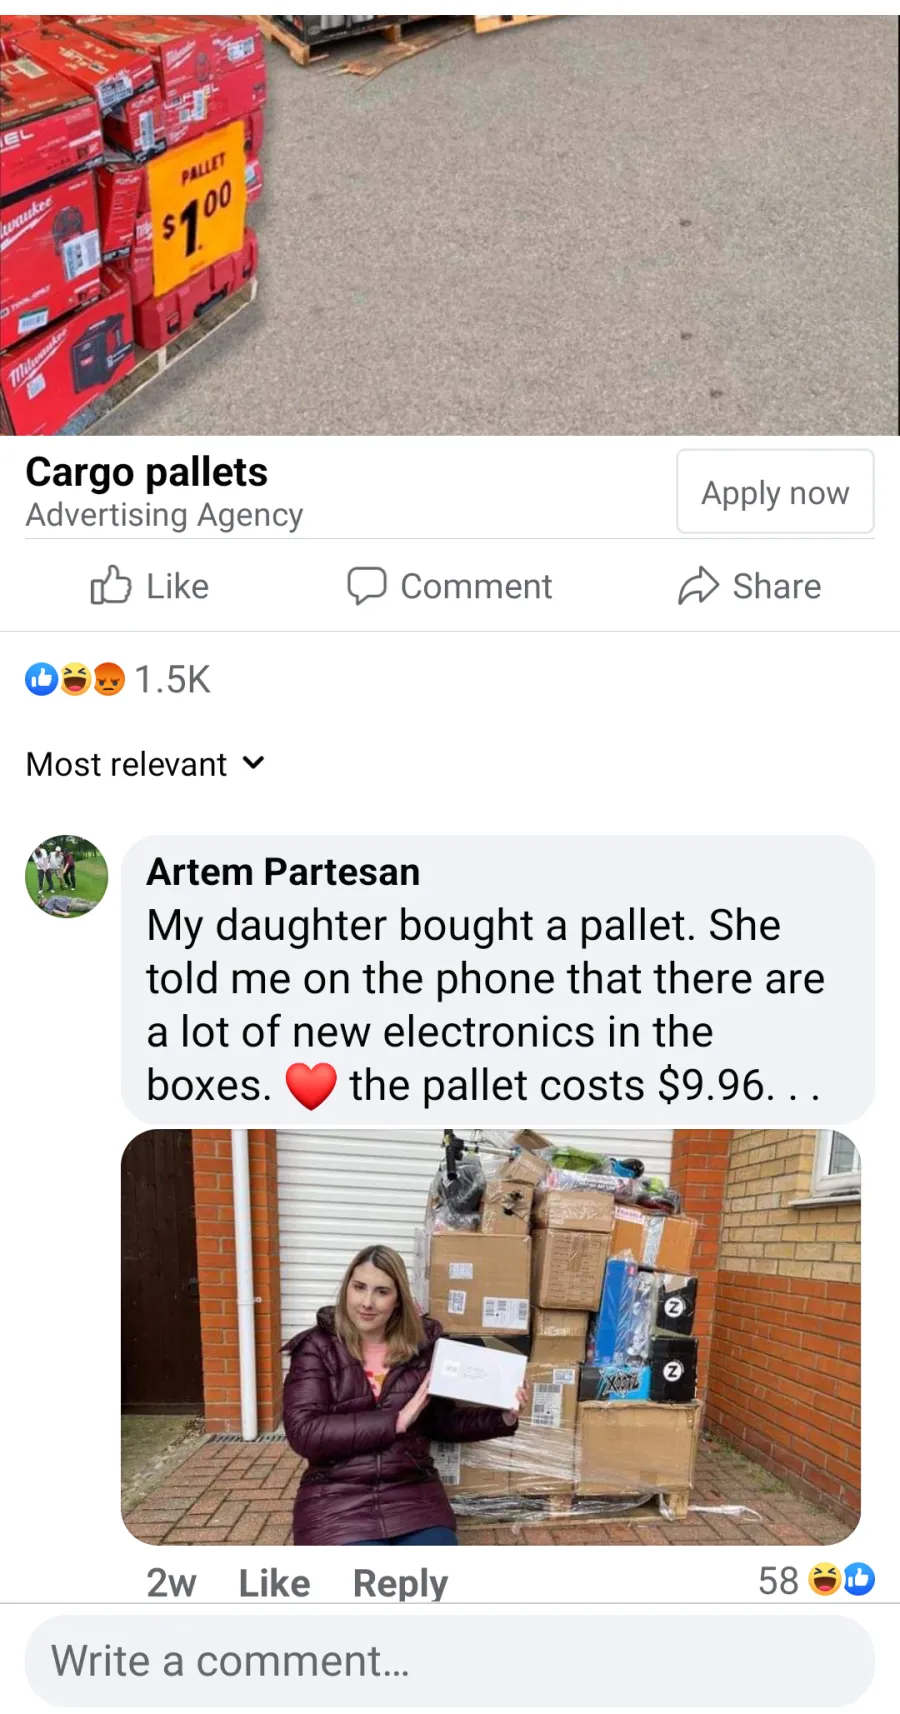
Task: Open the Milwaukee pallet ad image
Action: (x=450, y=225)
